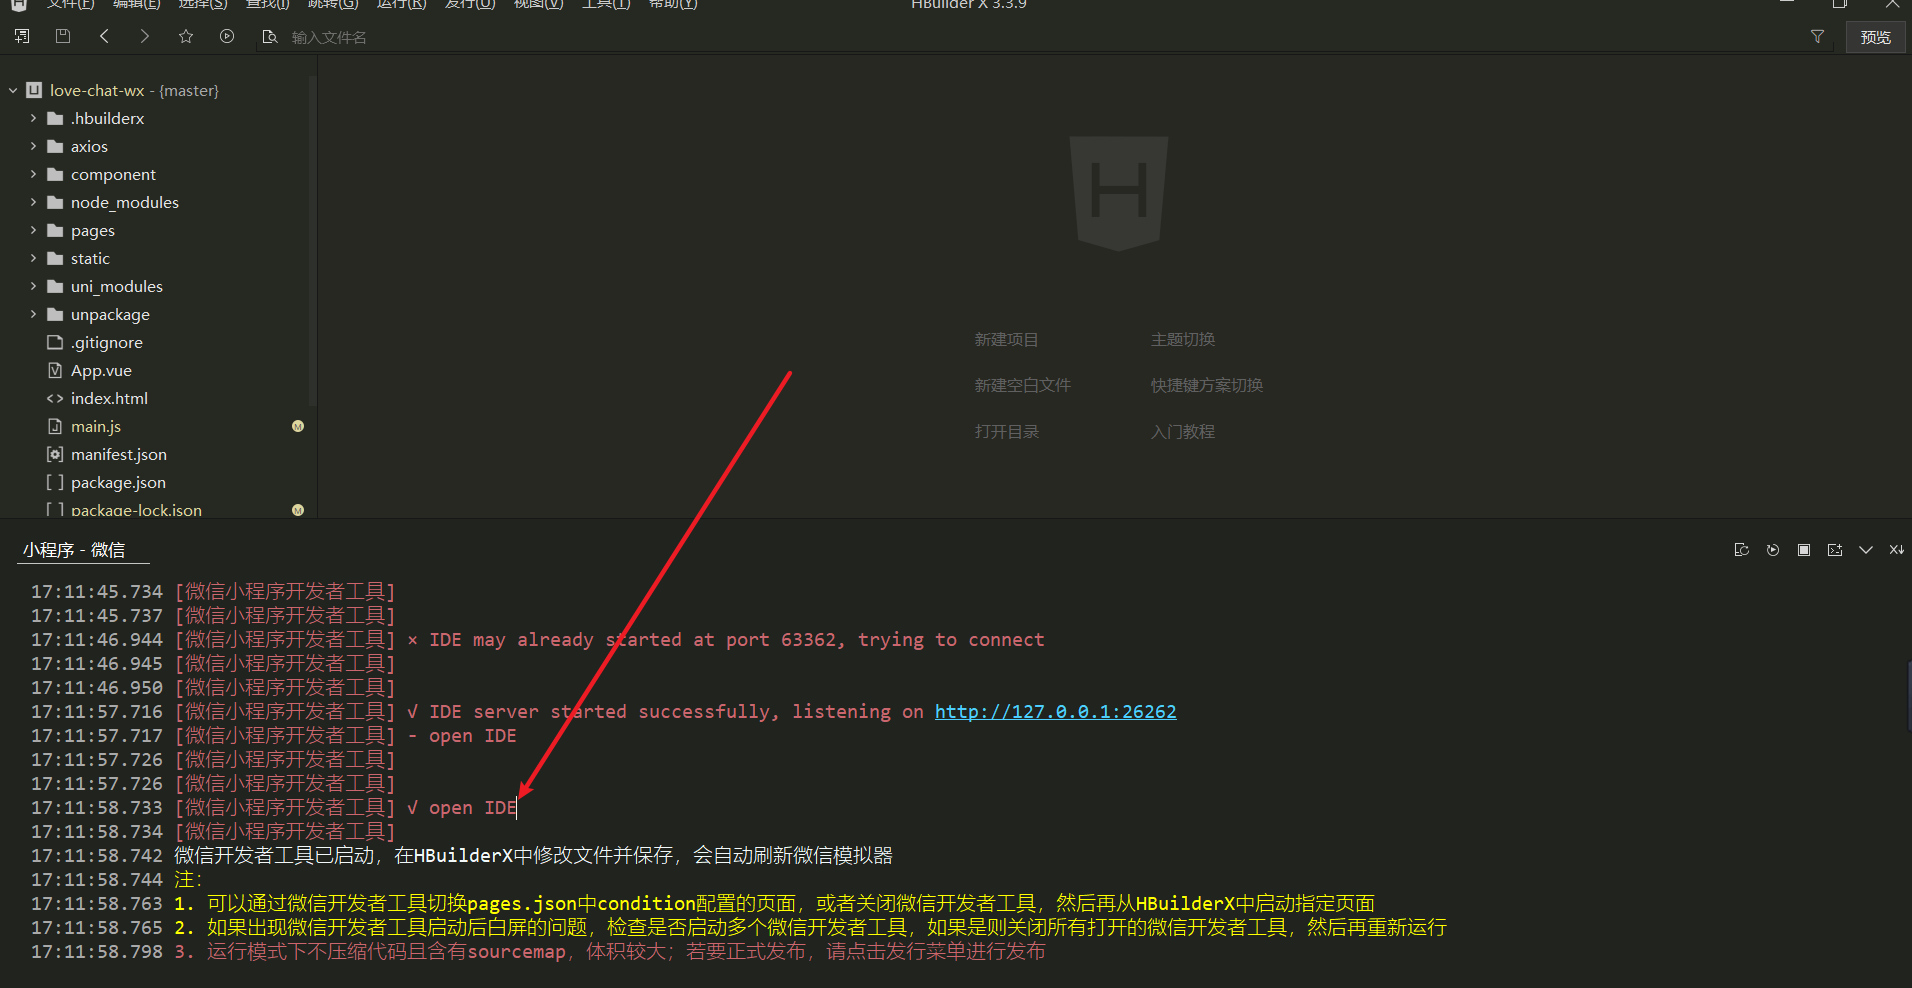Image resolution: width=1912 pixels, height=988 pixels.
Task: Click the recompile refresh icon in console
Action: click(1741, 550)
